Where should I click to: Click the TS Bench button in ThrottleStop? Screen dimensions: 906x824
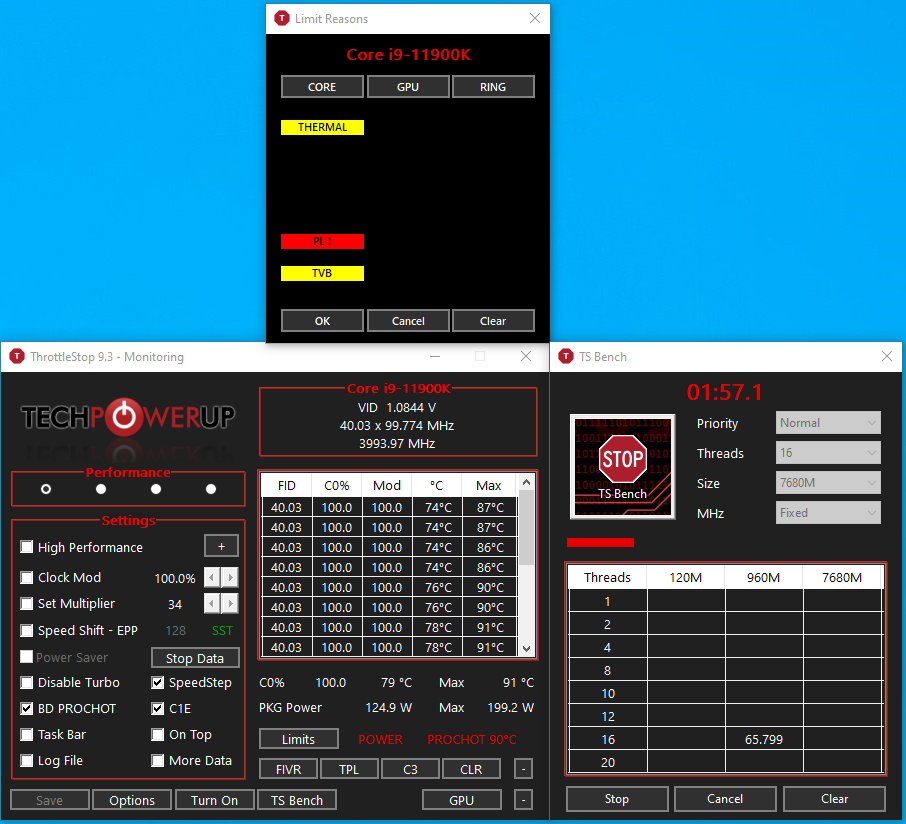coord(297,800)
